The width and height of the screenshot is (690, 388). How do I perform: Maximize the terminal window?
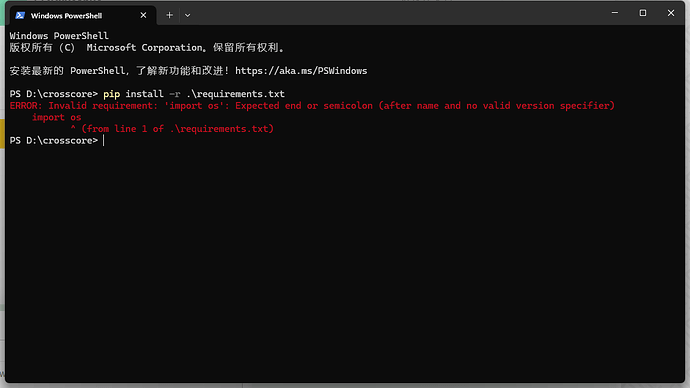tap(643, 13)
